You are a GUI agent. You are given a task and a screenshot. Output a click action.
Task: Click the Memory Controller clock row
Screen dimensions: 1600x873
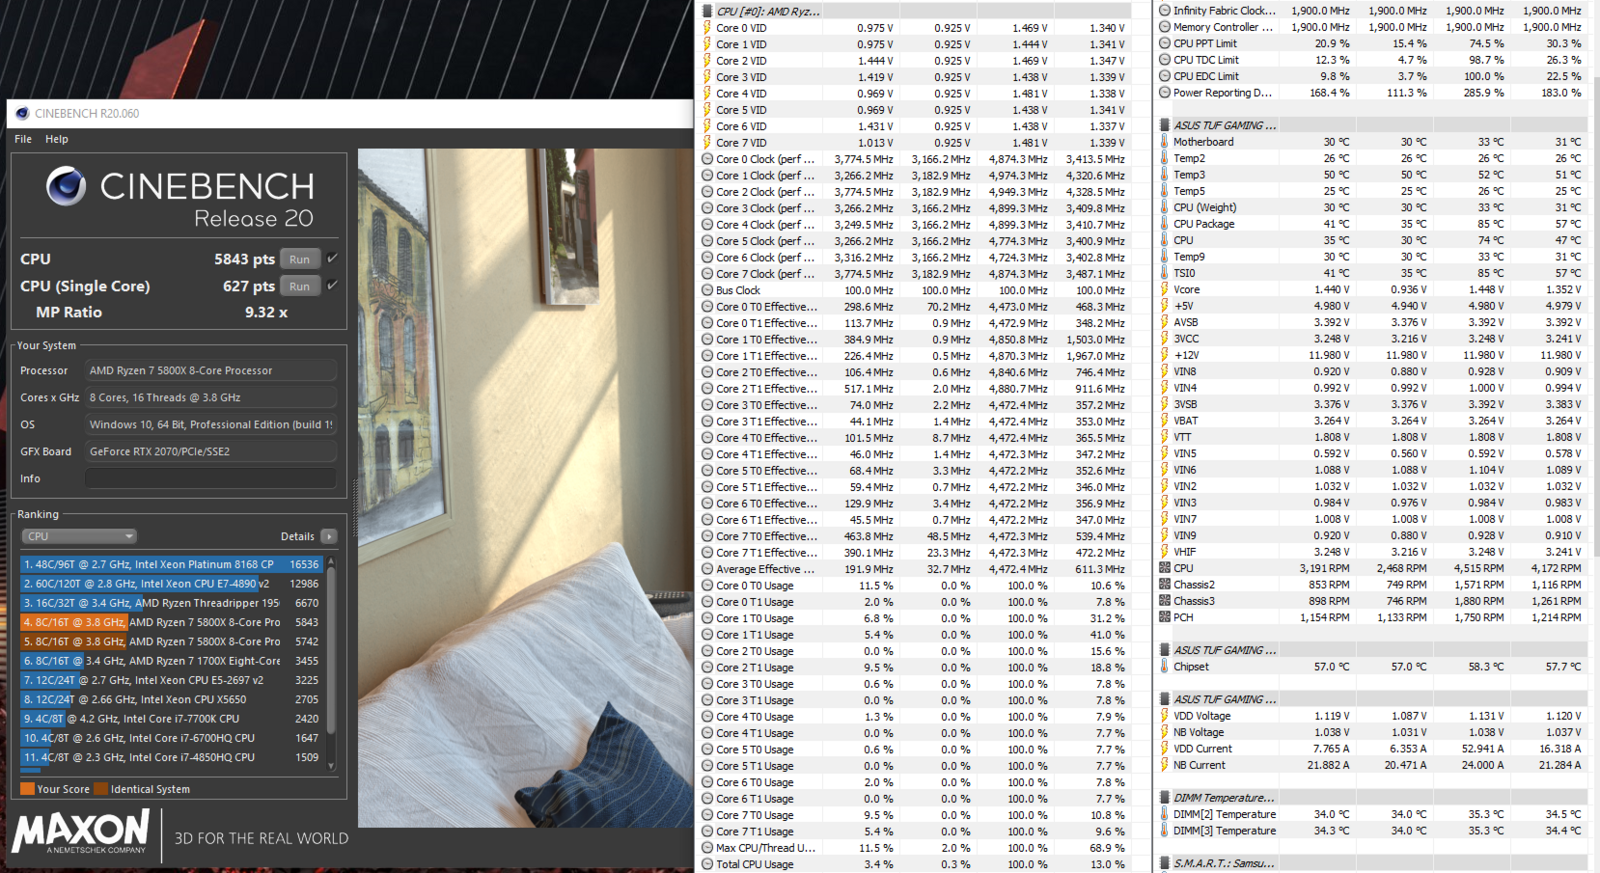coord(1372,27)
